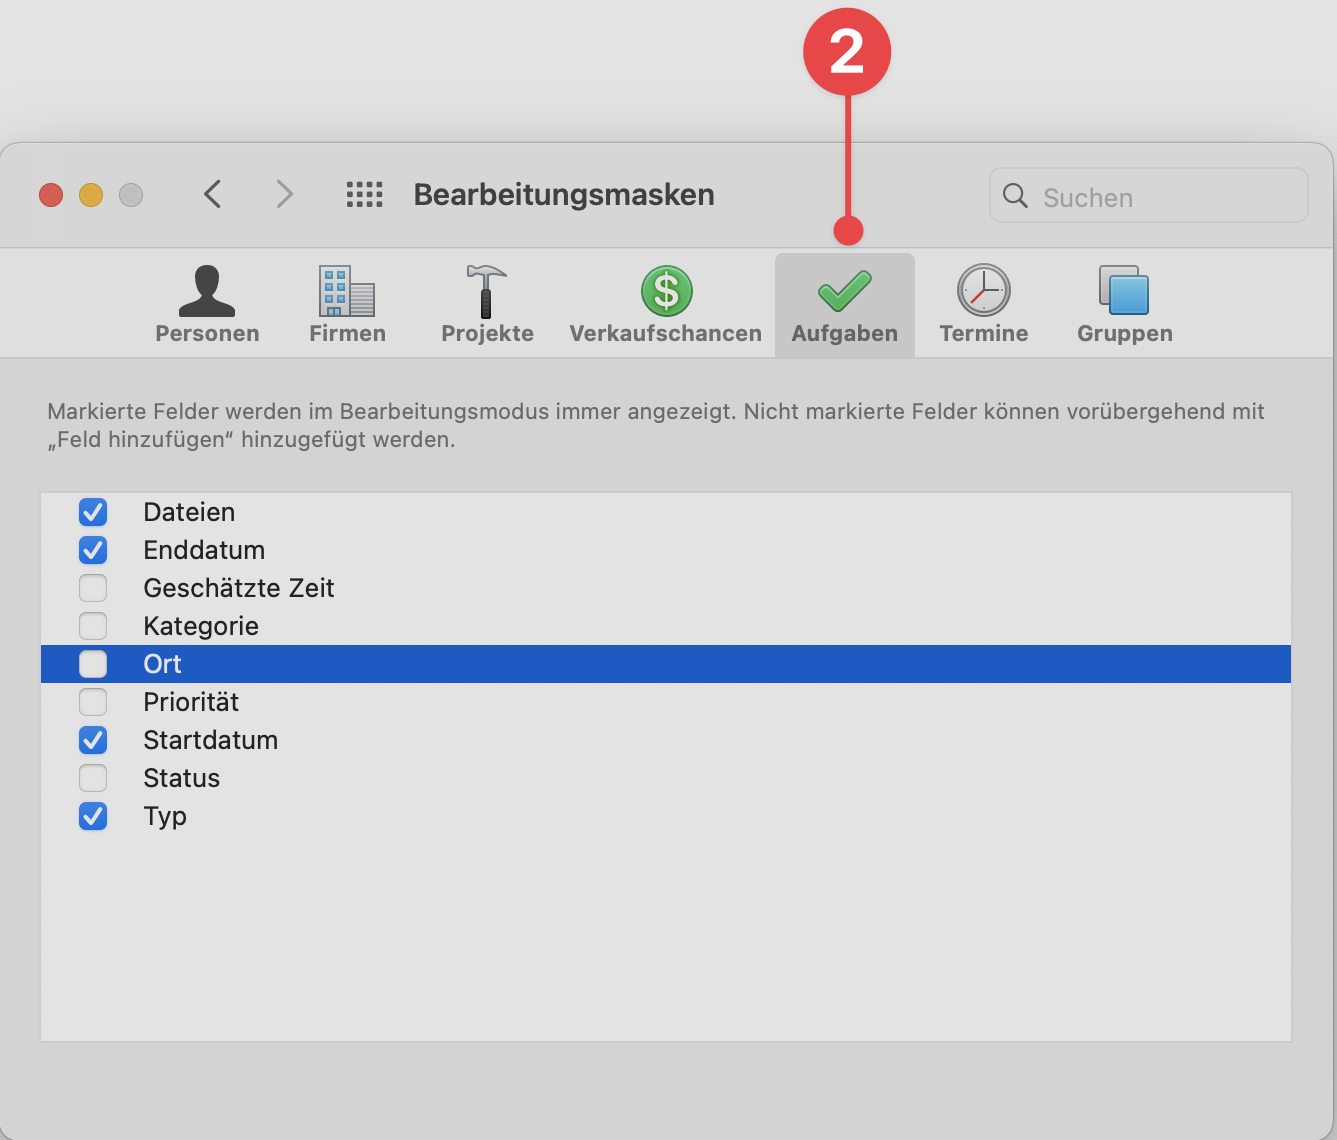This screenshot has width=1337, height=1140.
Task: Click the Gruppen stacked squares icon
Action: [1123, 291]
